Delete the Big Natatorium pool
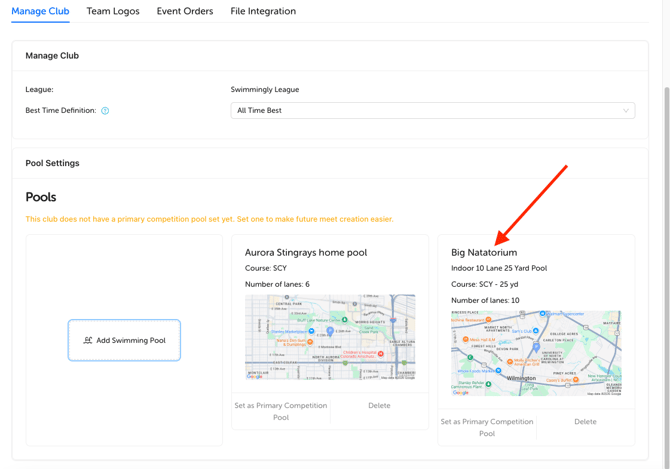Screen dimensions: 670x469 pyautogui.click(x=585, y=422)
